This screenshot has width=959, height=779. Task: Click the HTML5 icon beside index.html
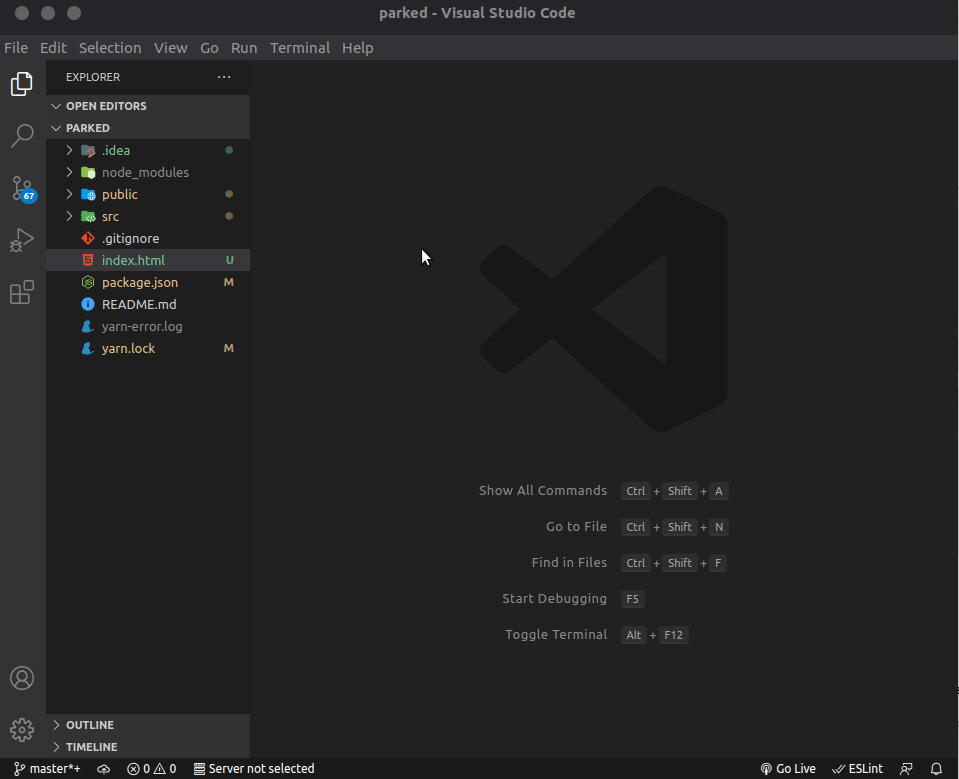tap(88, 260)
